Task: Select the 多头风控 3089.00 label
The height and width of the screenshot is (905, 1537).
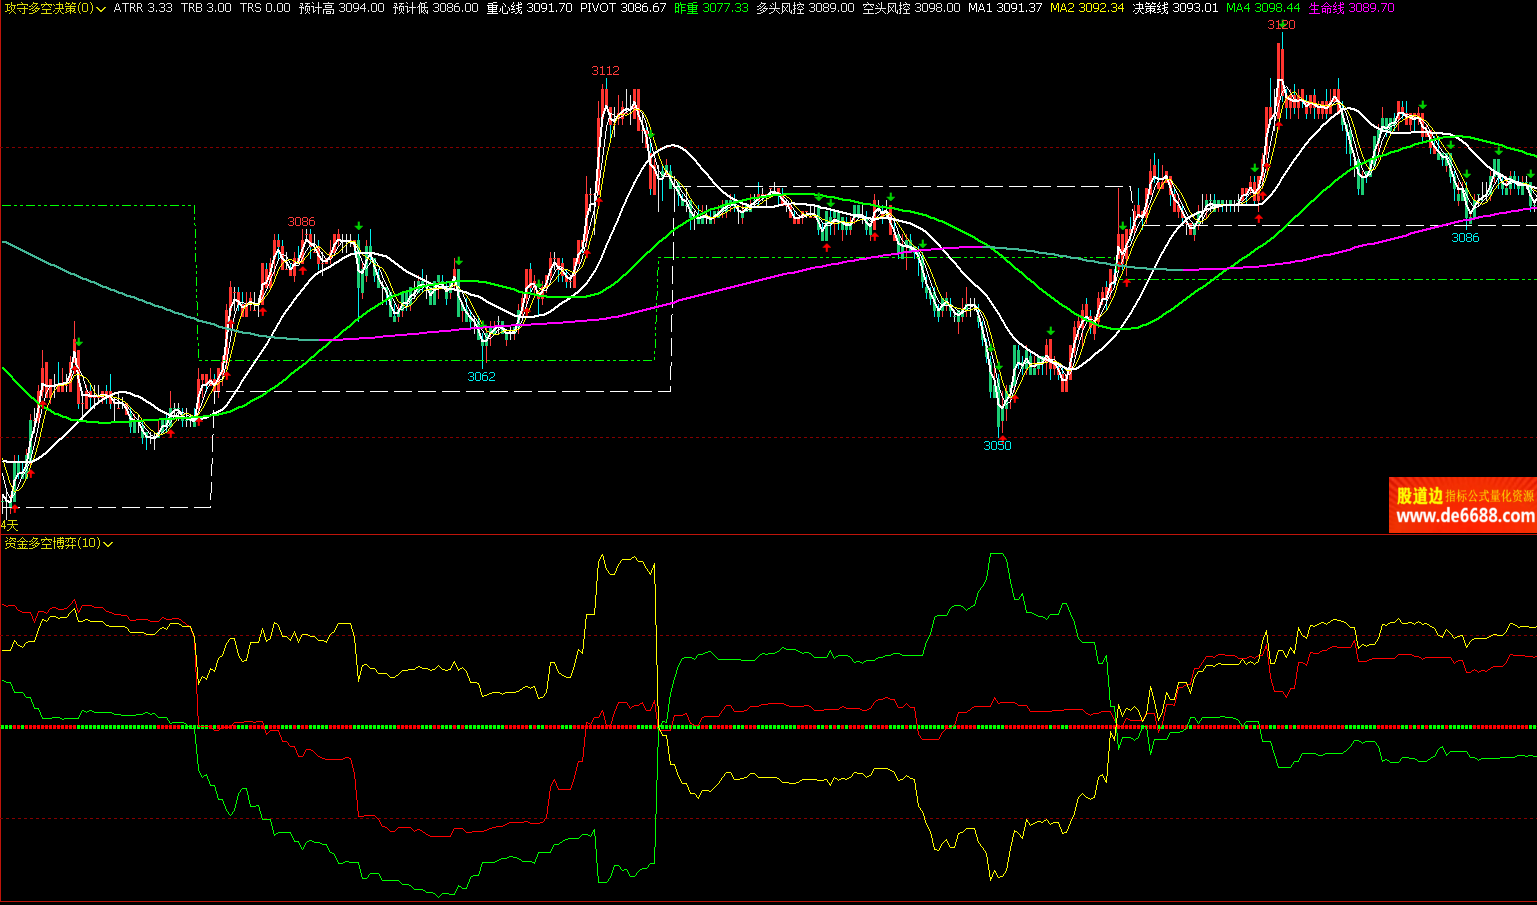Action: 805,8
